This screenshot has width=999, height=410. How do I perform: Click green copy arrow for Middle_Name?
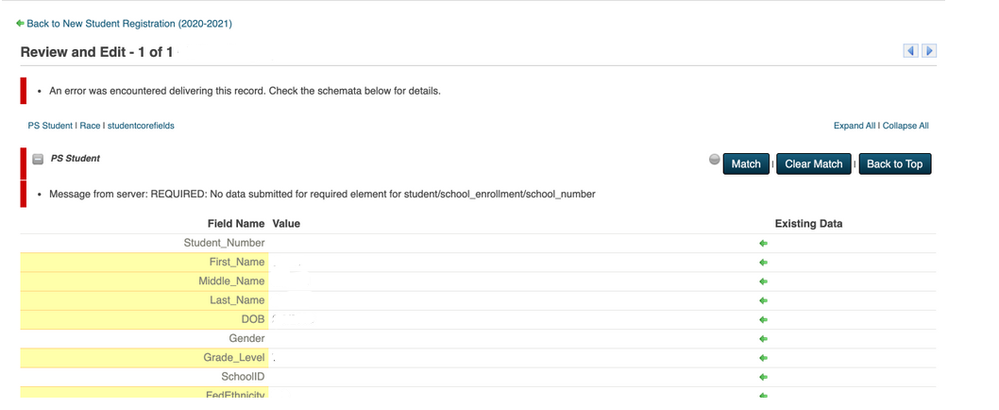coord(763,281)
